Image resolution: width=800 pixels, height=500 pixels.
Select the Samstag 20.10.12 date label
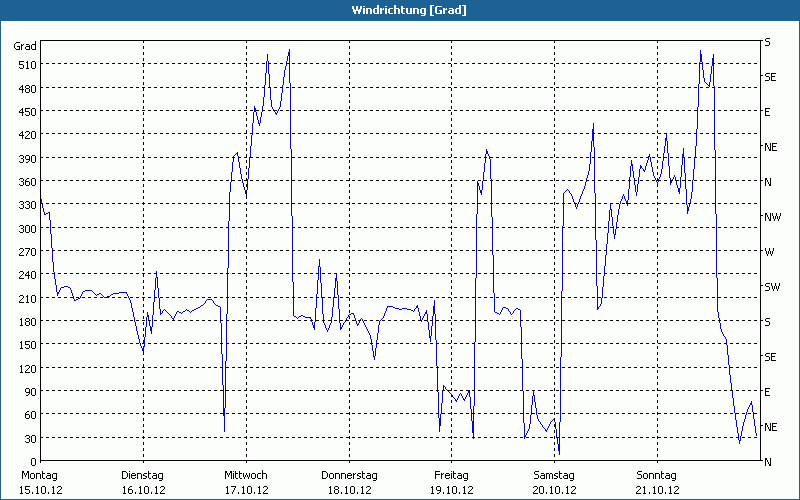[554, 482]
